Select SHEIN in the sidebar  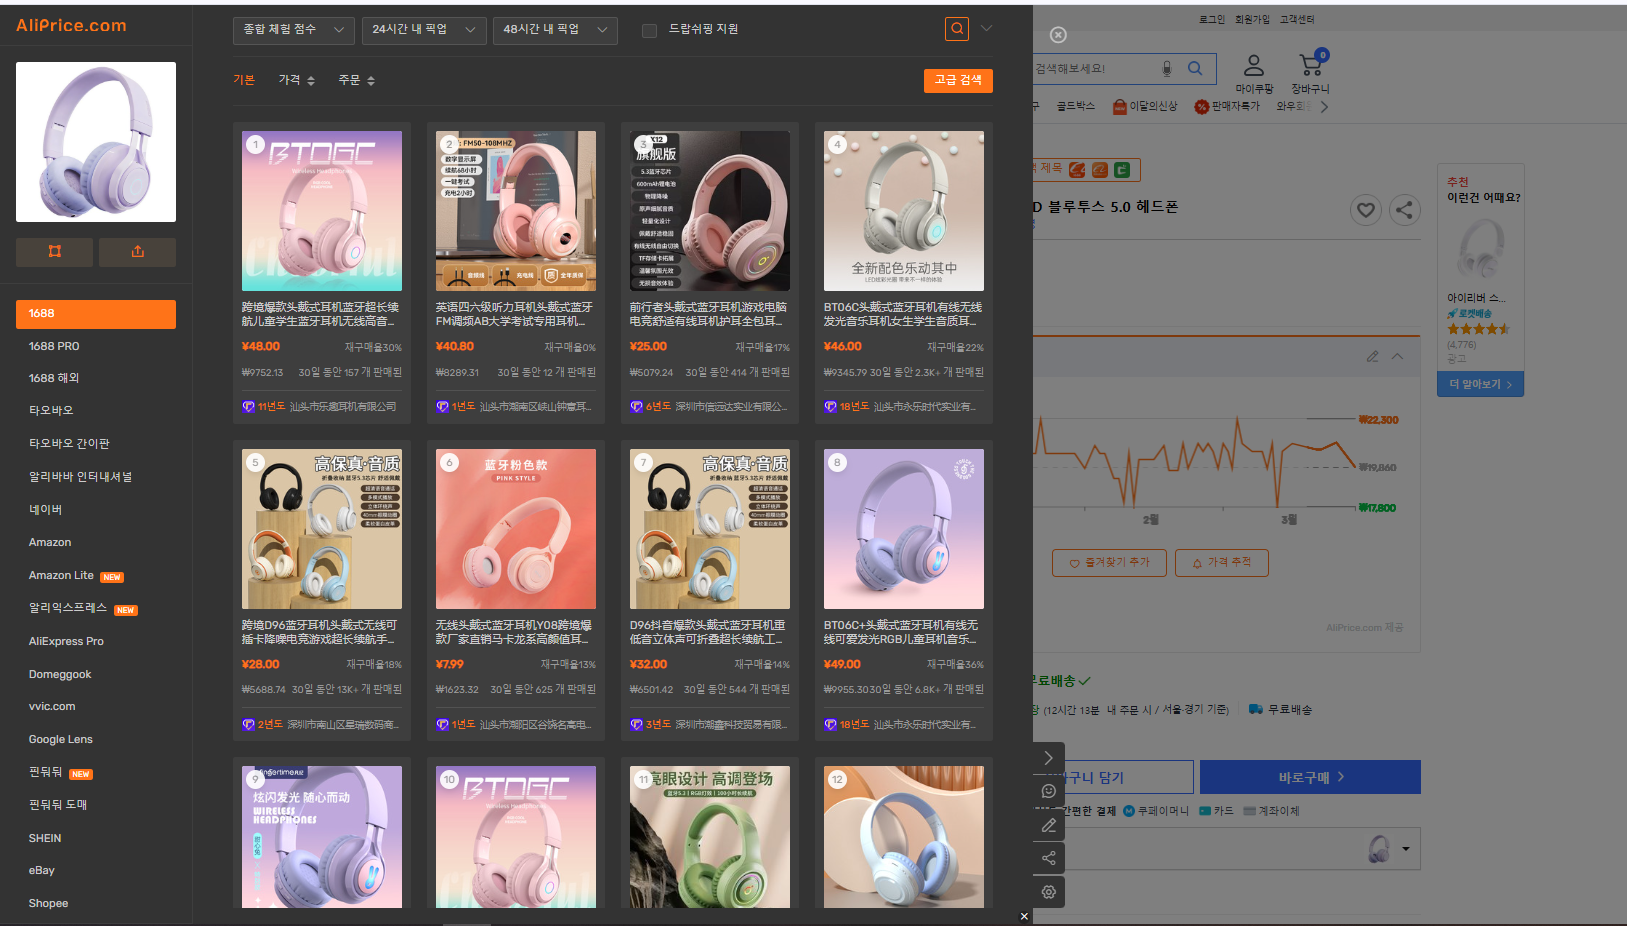(x=45, y=838)
